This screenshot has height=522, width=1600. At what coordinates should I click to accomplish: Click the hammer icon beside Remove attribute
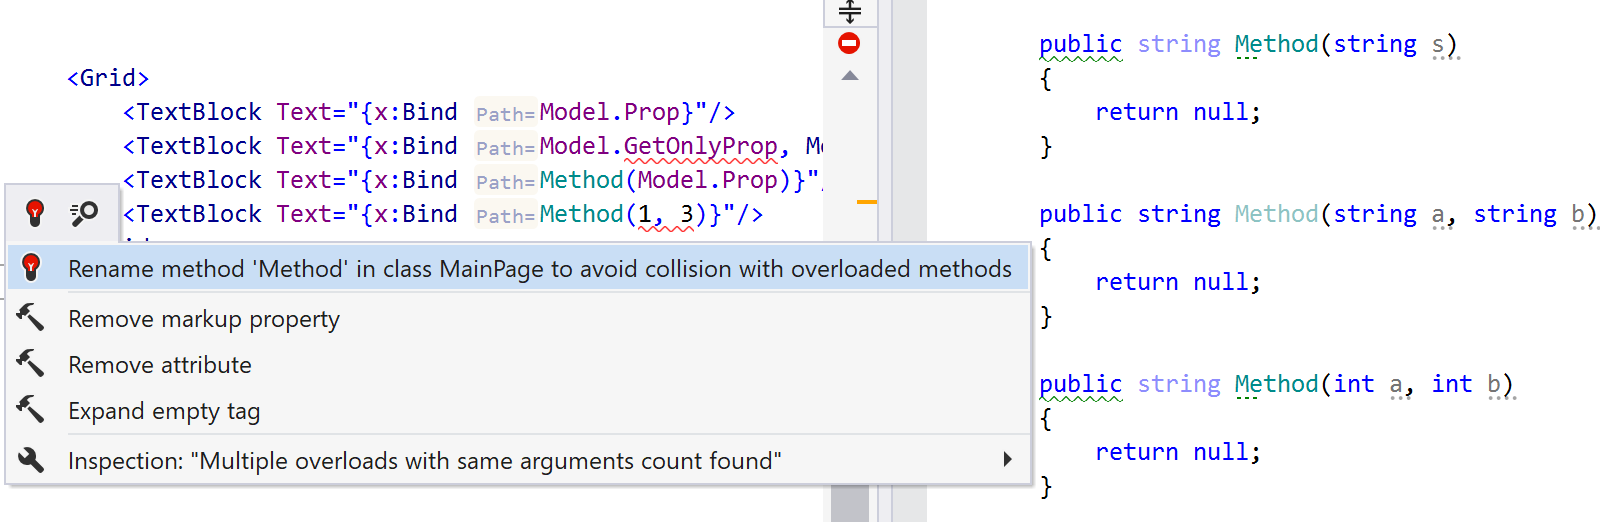(31, 364)
